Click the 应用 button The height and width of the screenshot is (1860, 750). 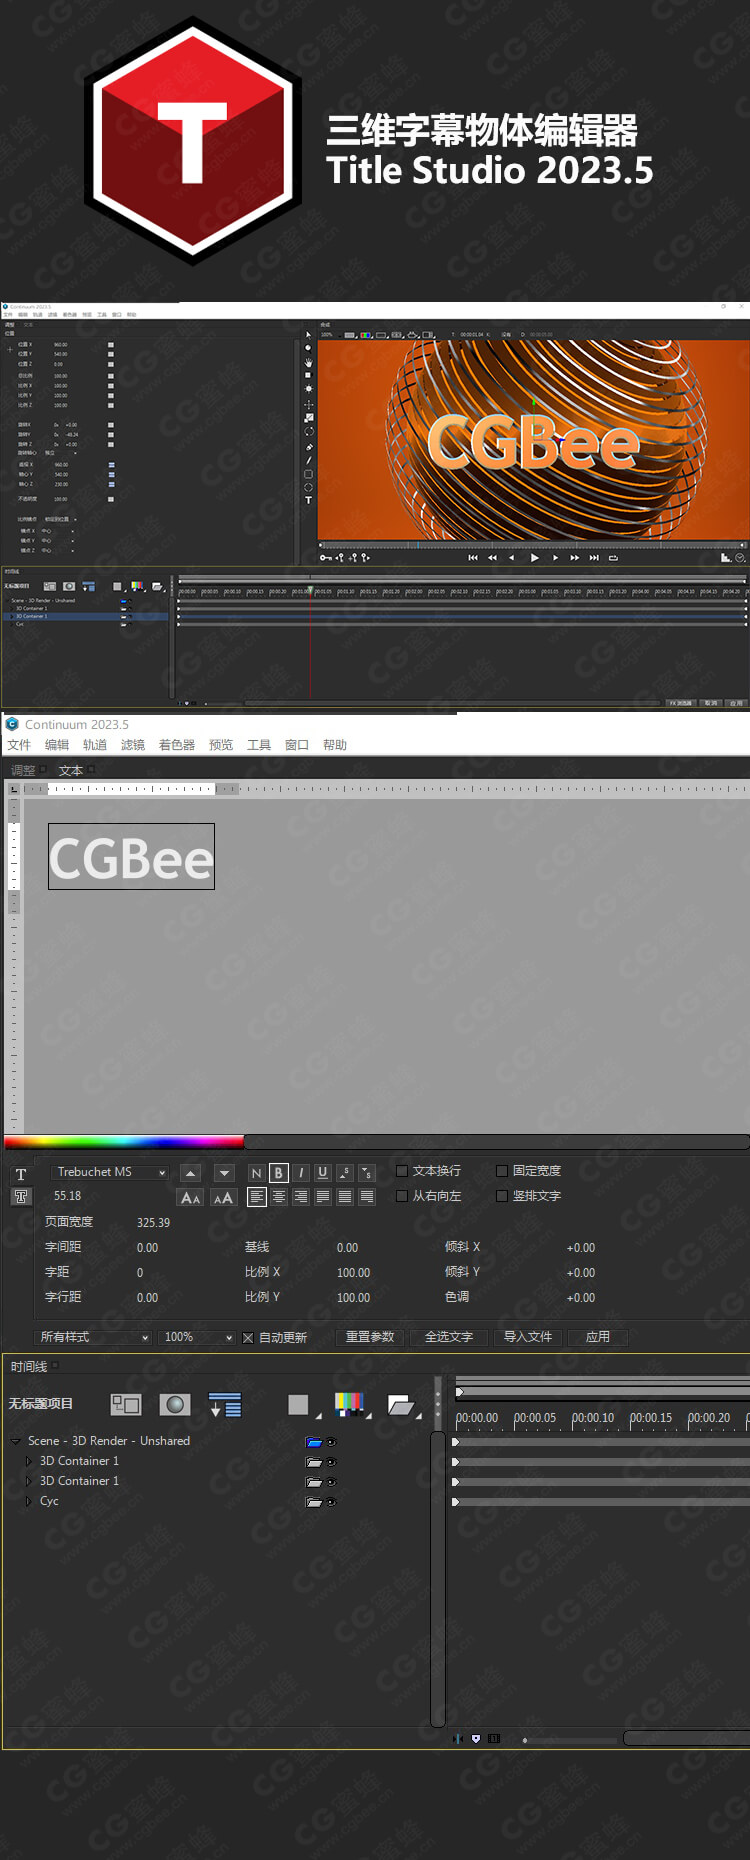coord(598,1337)
